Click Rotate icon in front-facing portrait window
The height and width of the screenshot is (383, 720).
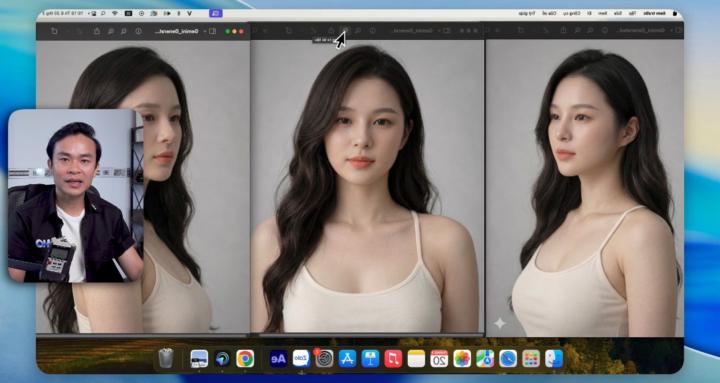(288, 31)
